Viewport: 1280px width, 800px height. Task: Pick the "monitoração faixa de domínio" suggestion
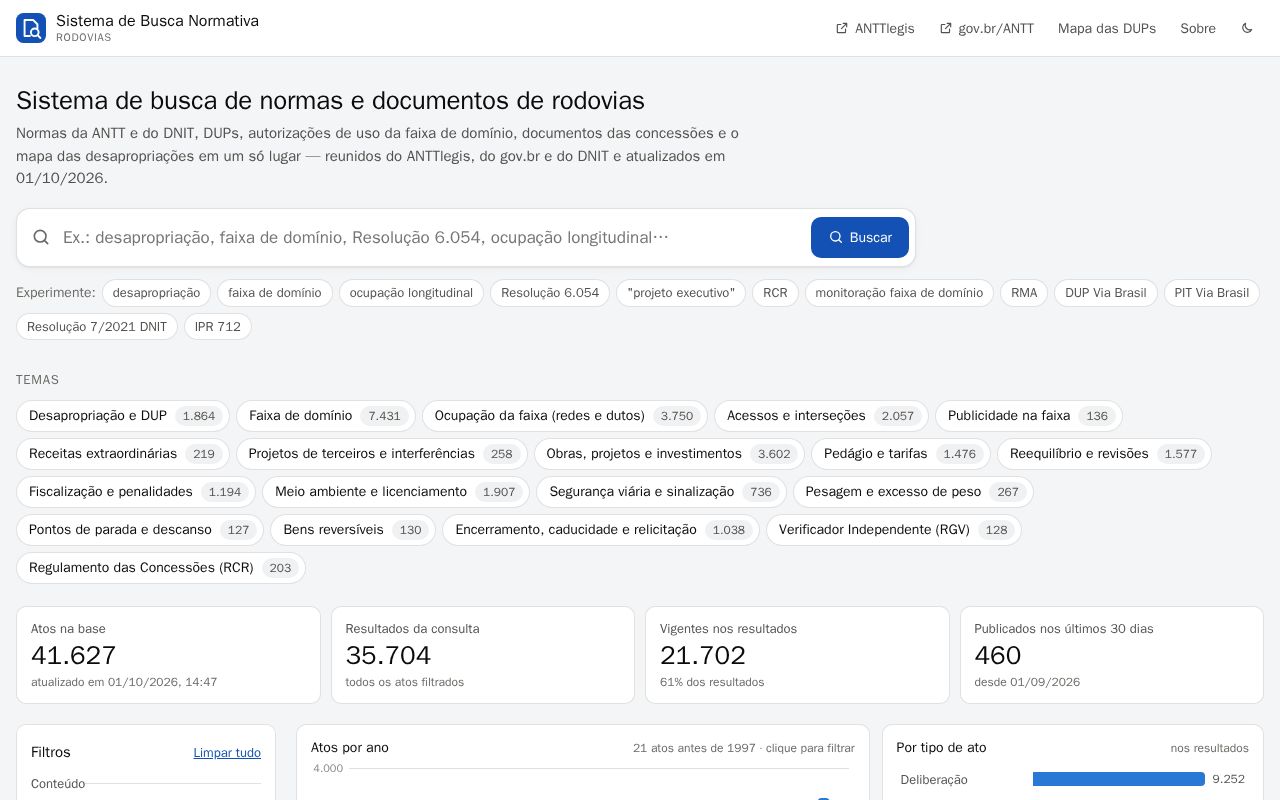point(899,293)
